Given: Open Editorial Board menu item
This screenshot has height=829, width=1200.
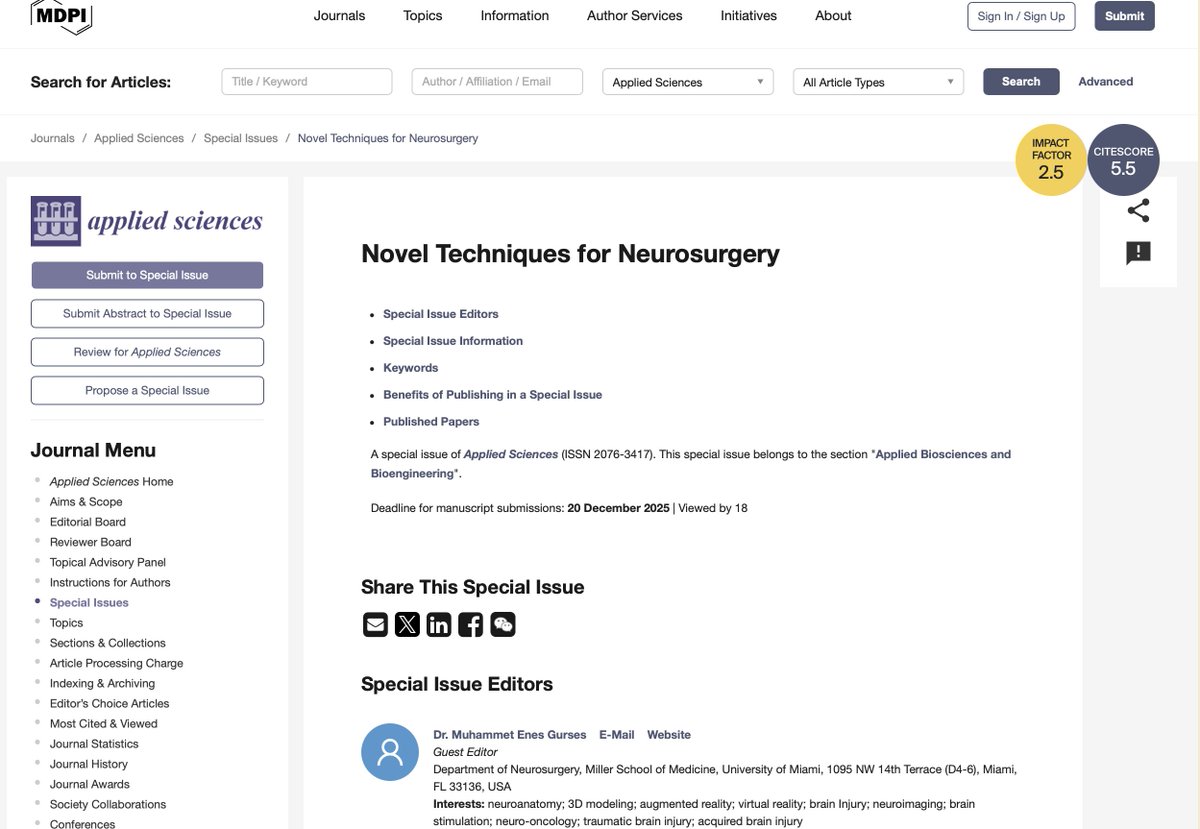Looking at the screenshot, I should click(x=88, y=522).
